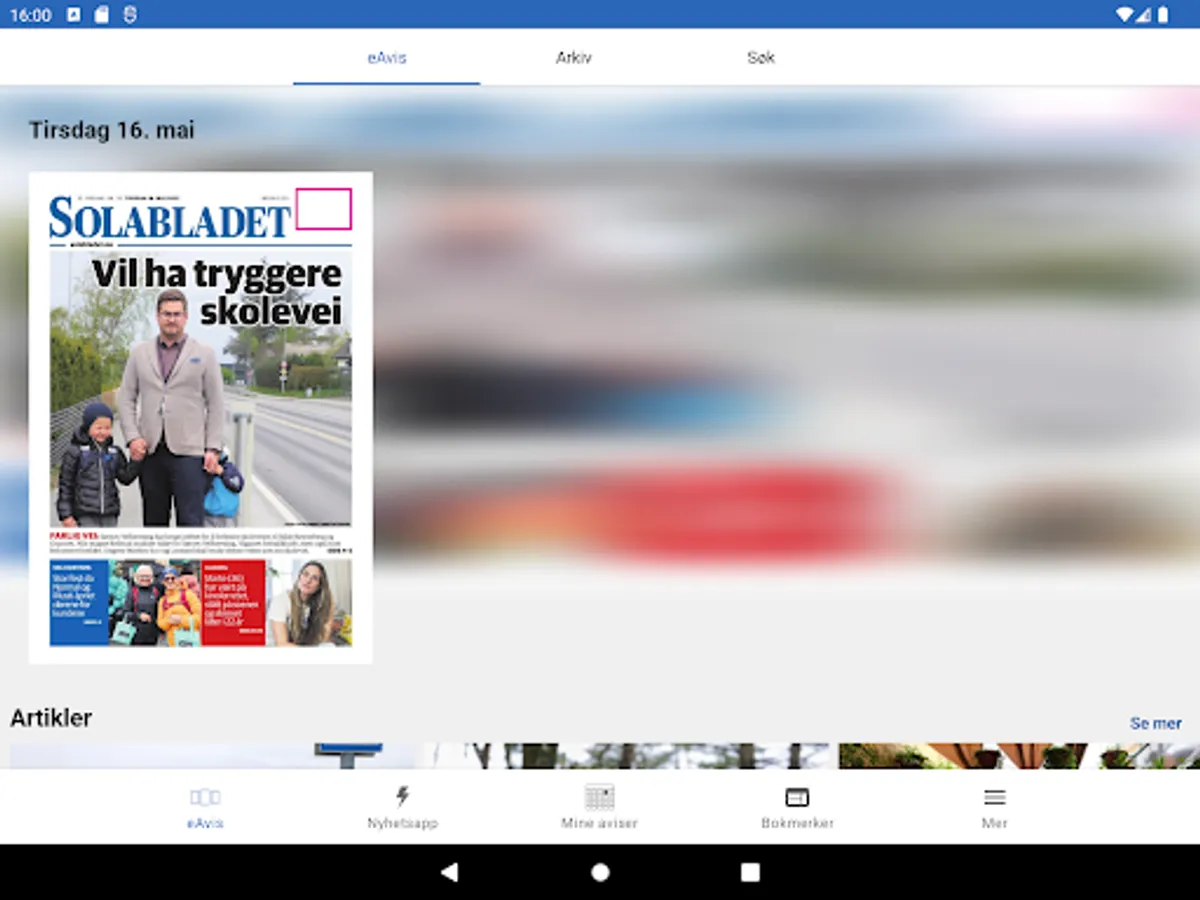Tap the Mine aviser label
This screenshot has width=1200, height=900.
(599, 823)
